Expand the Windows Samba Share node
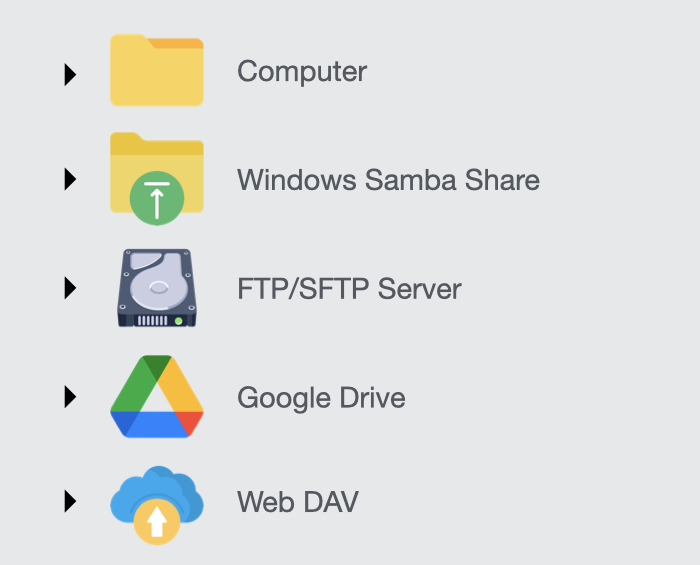Viewport: 700px width, 565px height. [70, 180]
